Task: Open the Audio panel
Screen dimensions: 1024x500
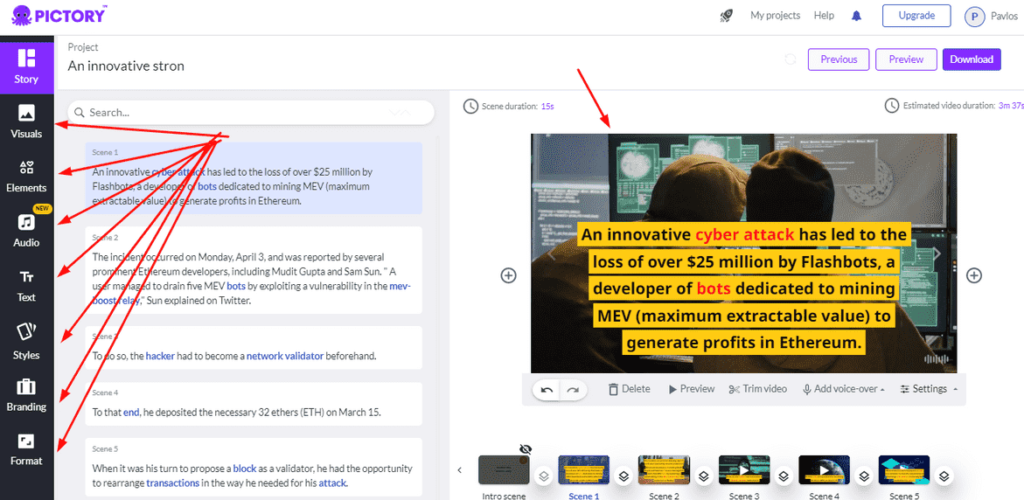Action: 27,230
